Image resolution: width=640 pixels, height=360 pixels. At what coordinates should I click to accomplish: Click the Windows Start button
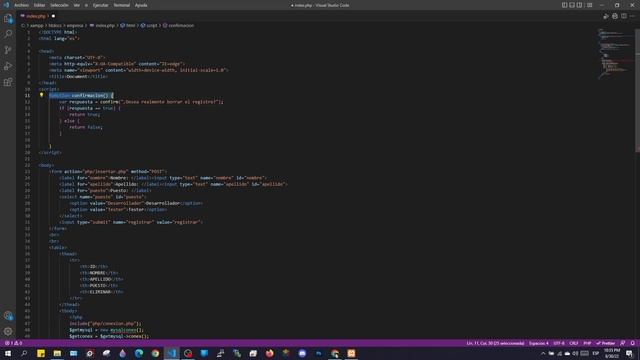coord(8,353)
